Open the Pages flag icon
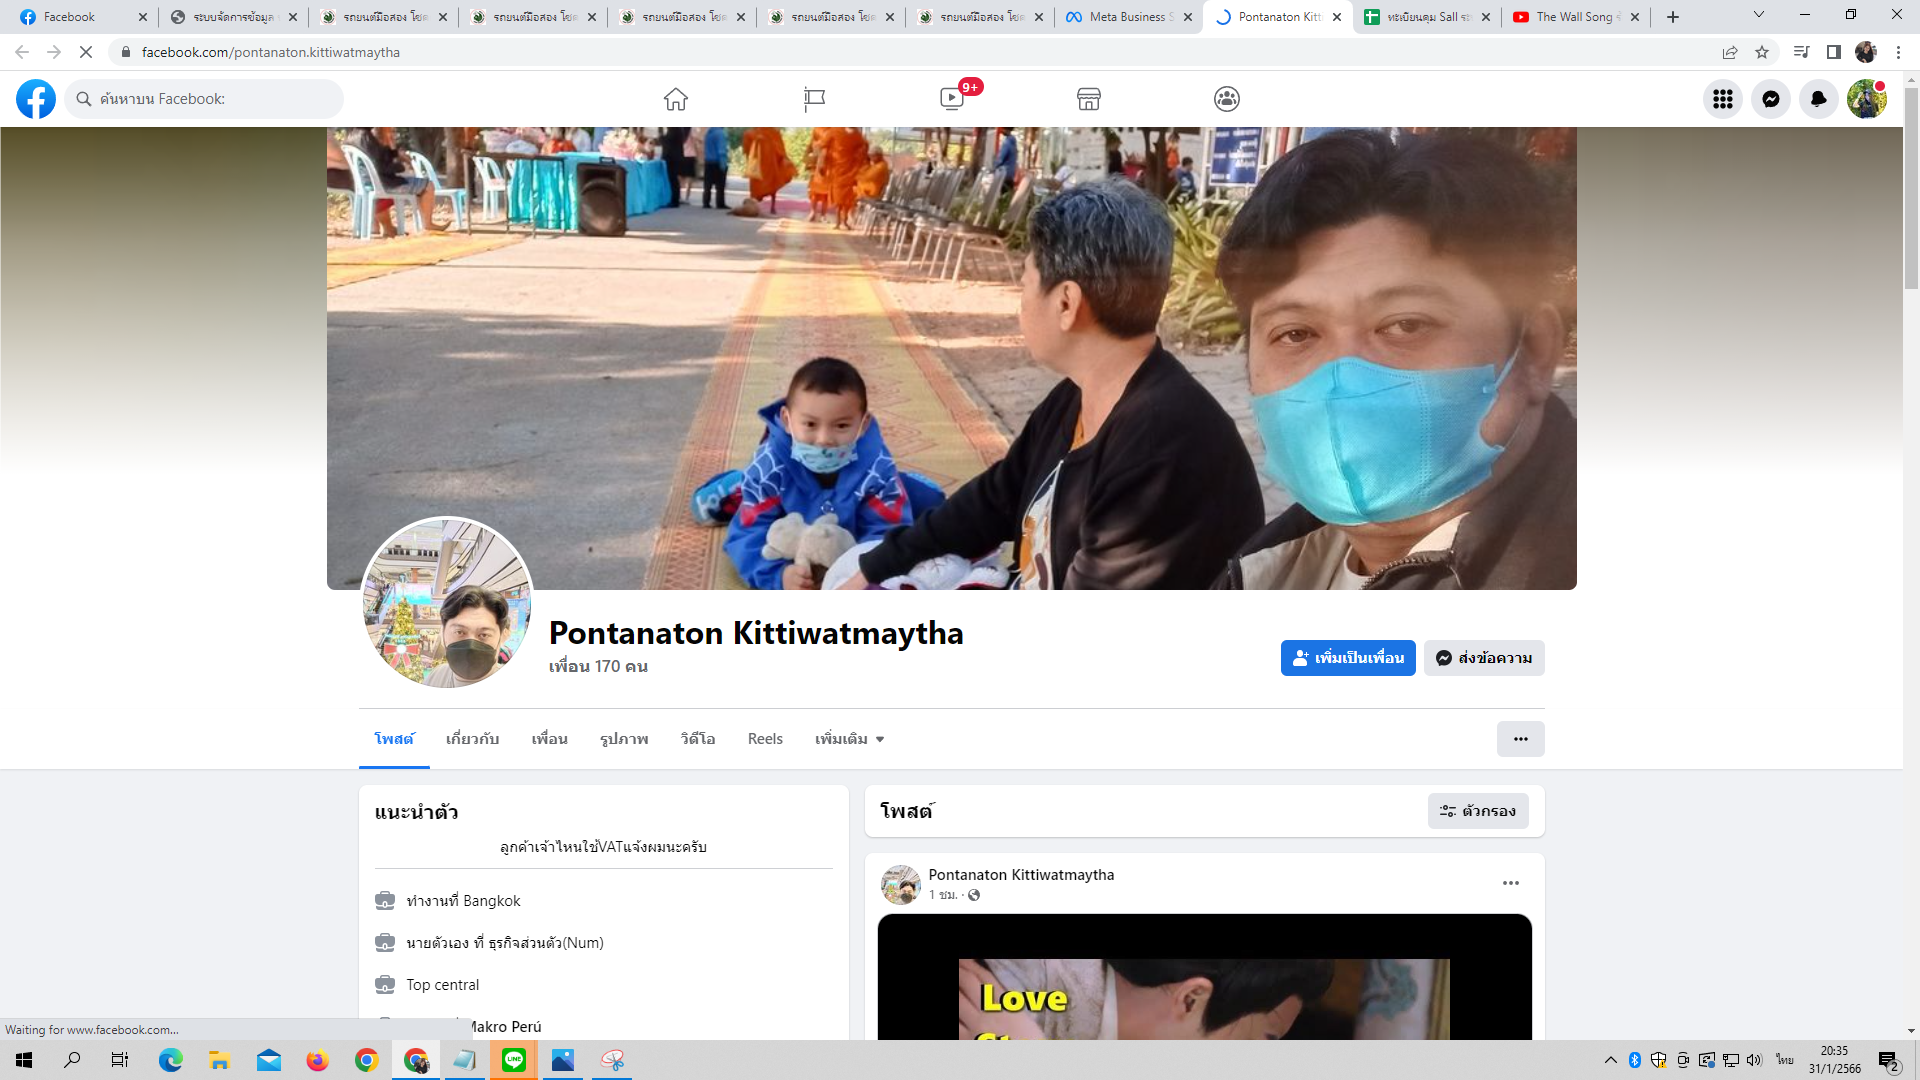This screenshot has width=1920, height=1080. 814,99
